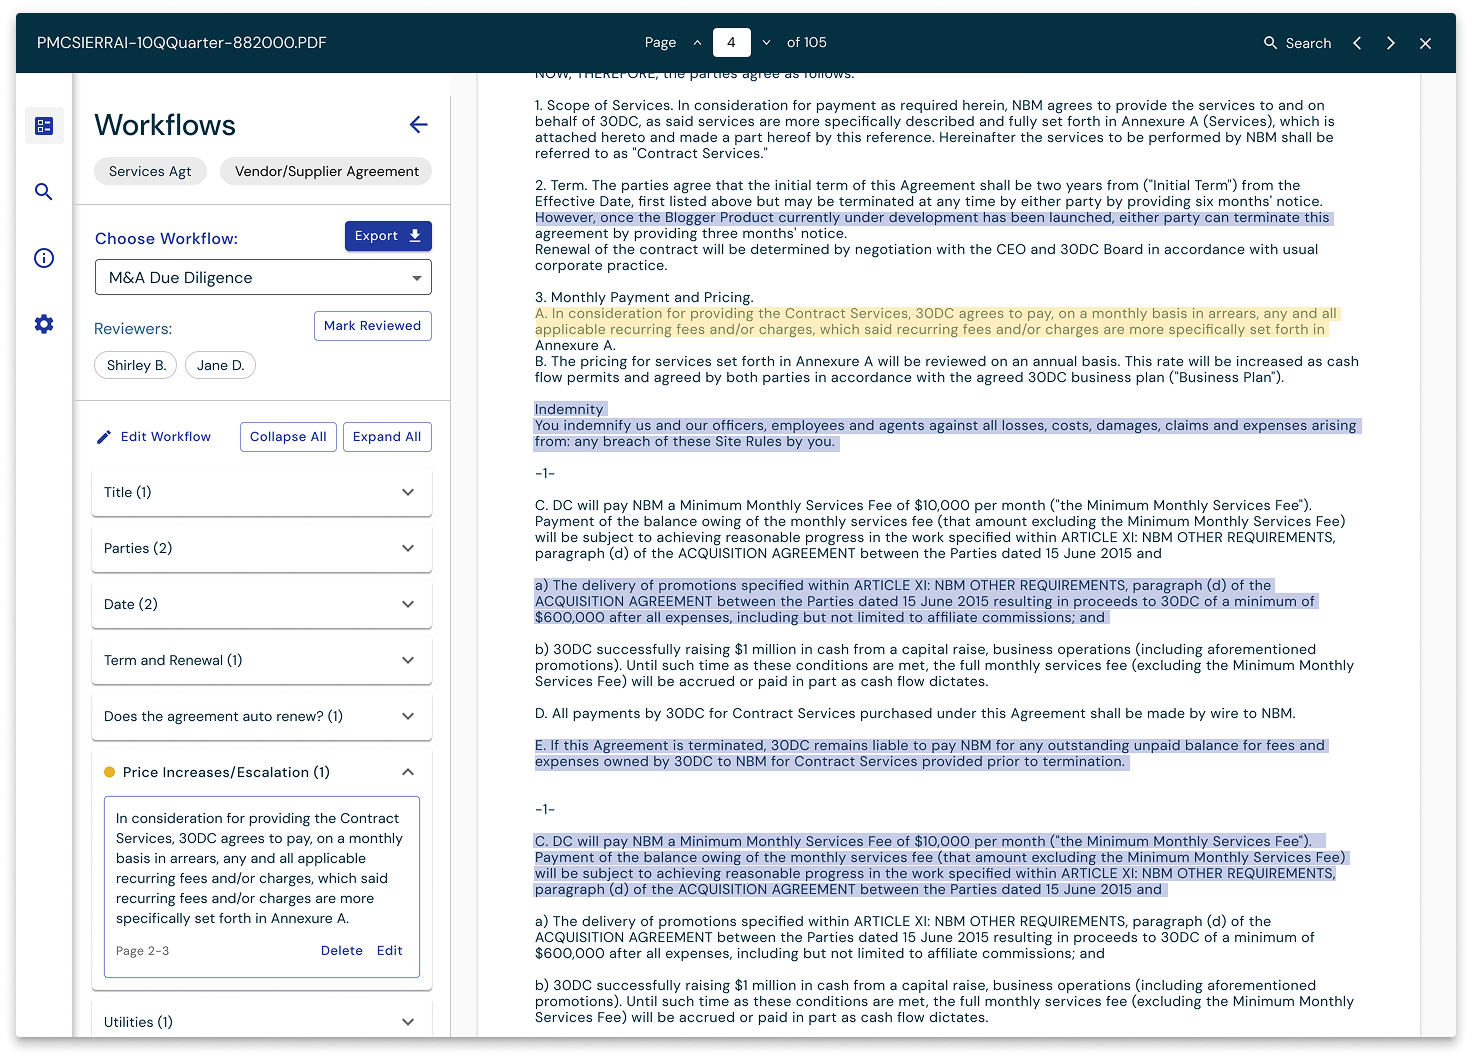1472x1056 pixels.
Task: Select the Services Agt tag
Action: pos(150,171)
